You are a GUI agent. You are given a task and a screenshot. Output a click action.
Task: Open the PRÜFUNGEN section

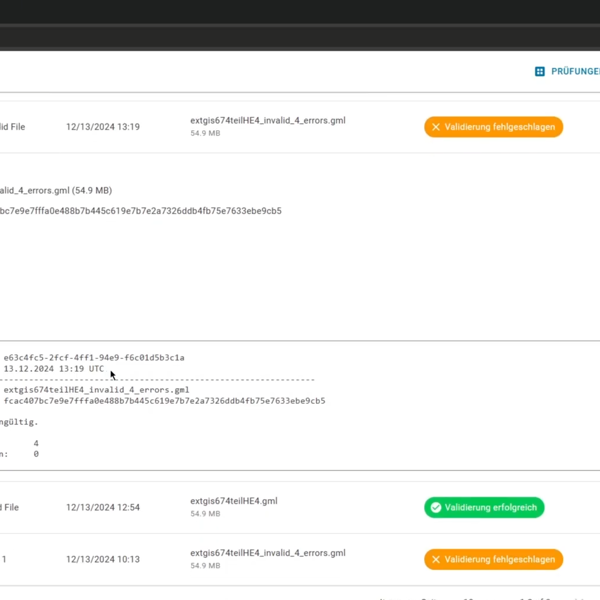click(x=574, y=72)
